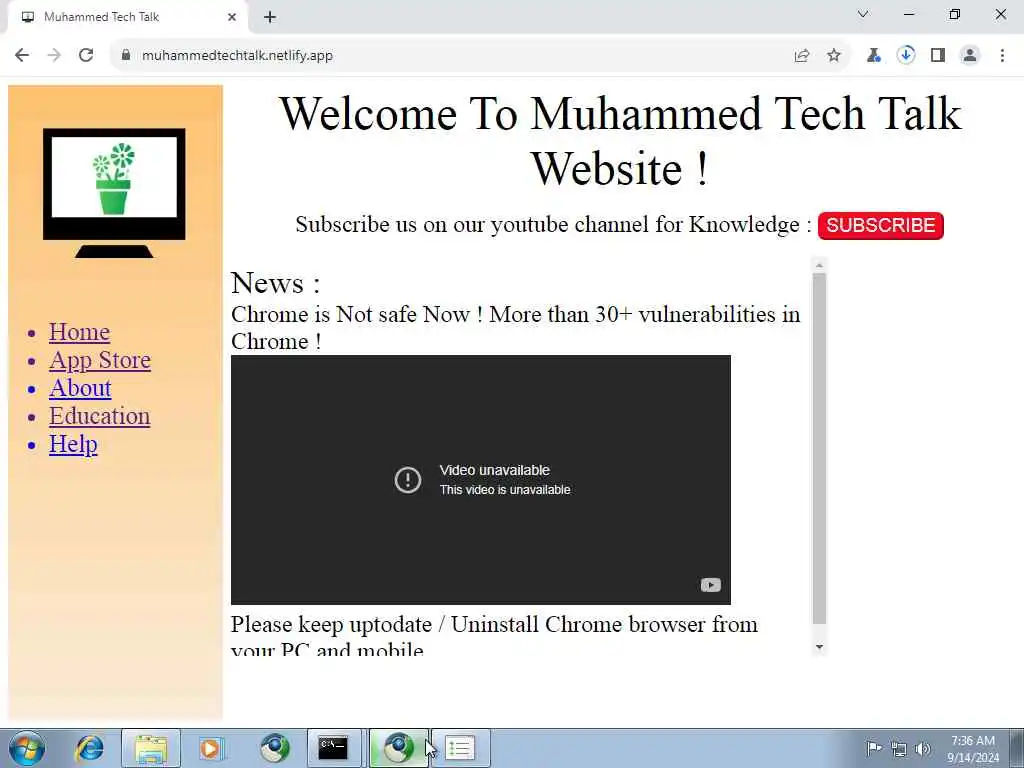Click the news panel scrollbar thumb
This screenshot has width=1024, height=768.
click(x=819, y=448)
